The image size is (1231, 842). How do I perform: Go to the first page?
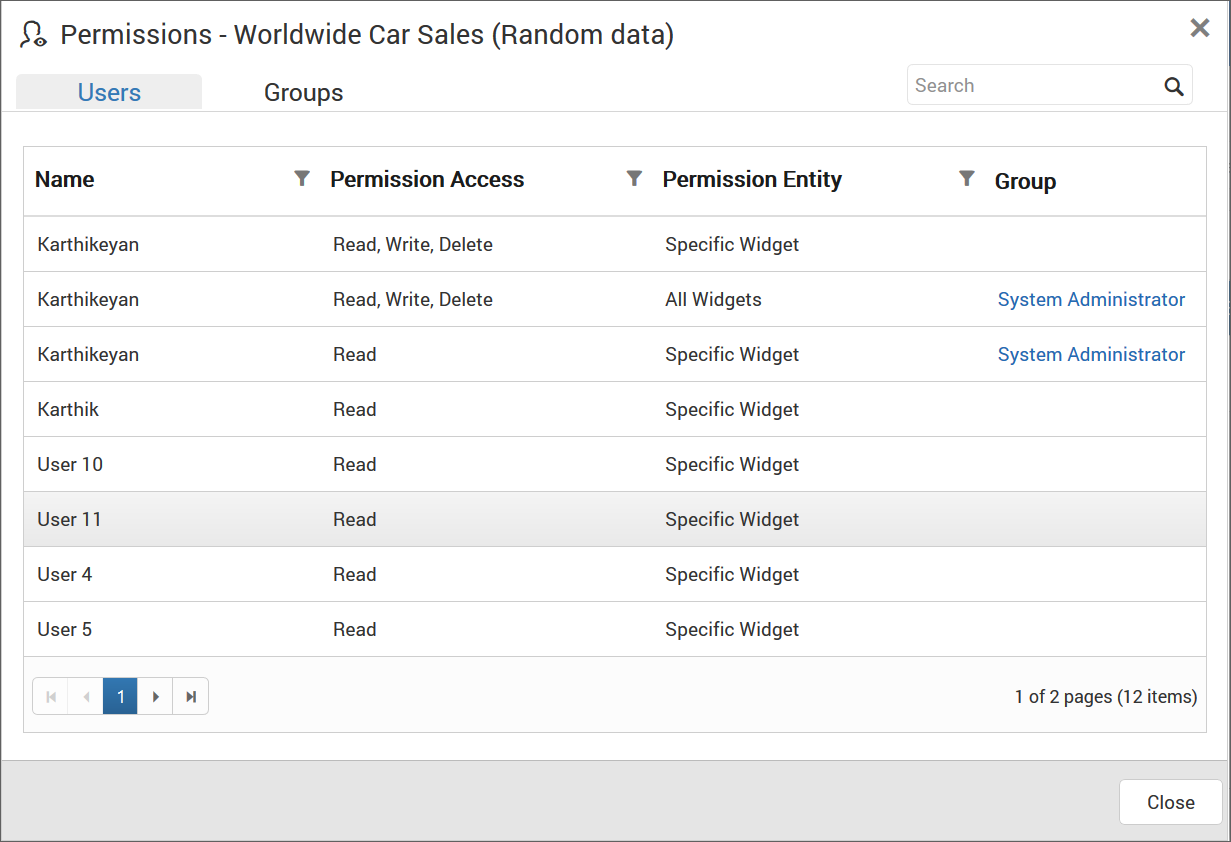coord(50,696)
